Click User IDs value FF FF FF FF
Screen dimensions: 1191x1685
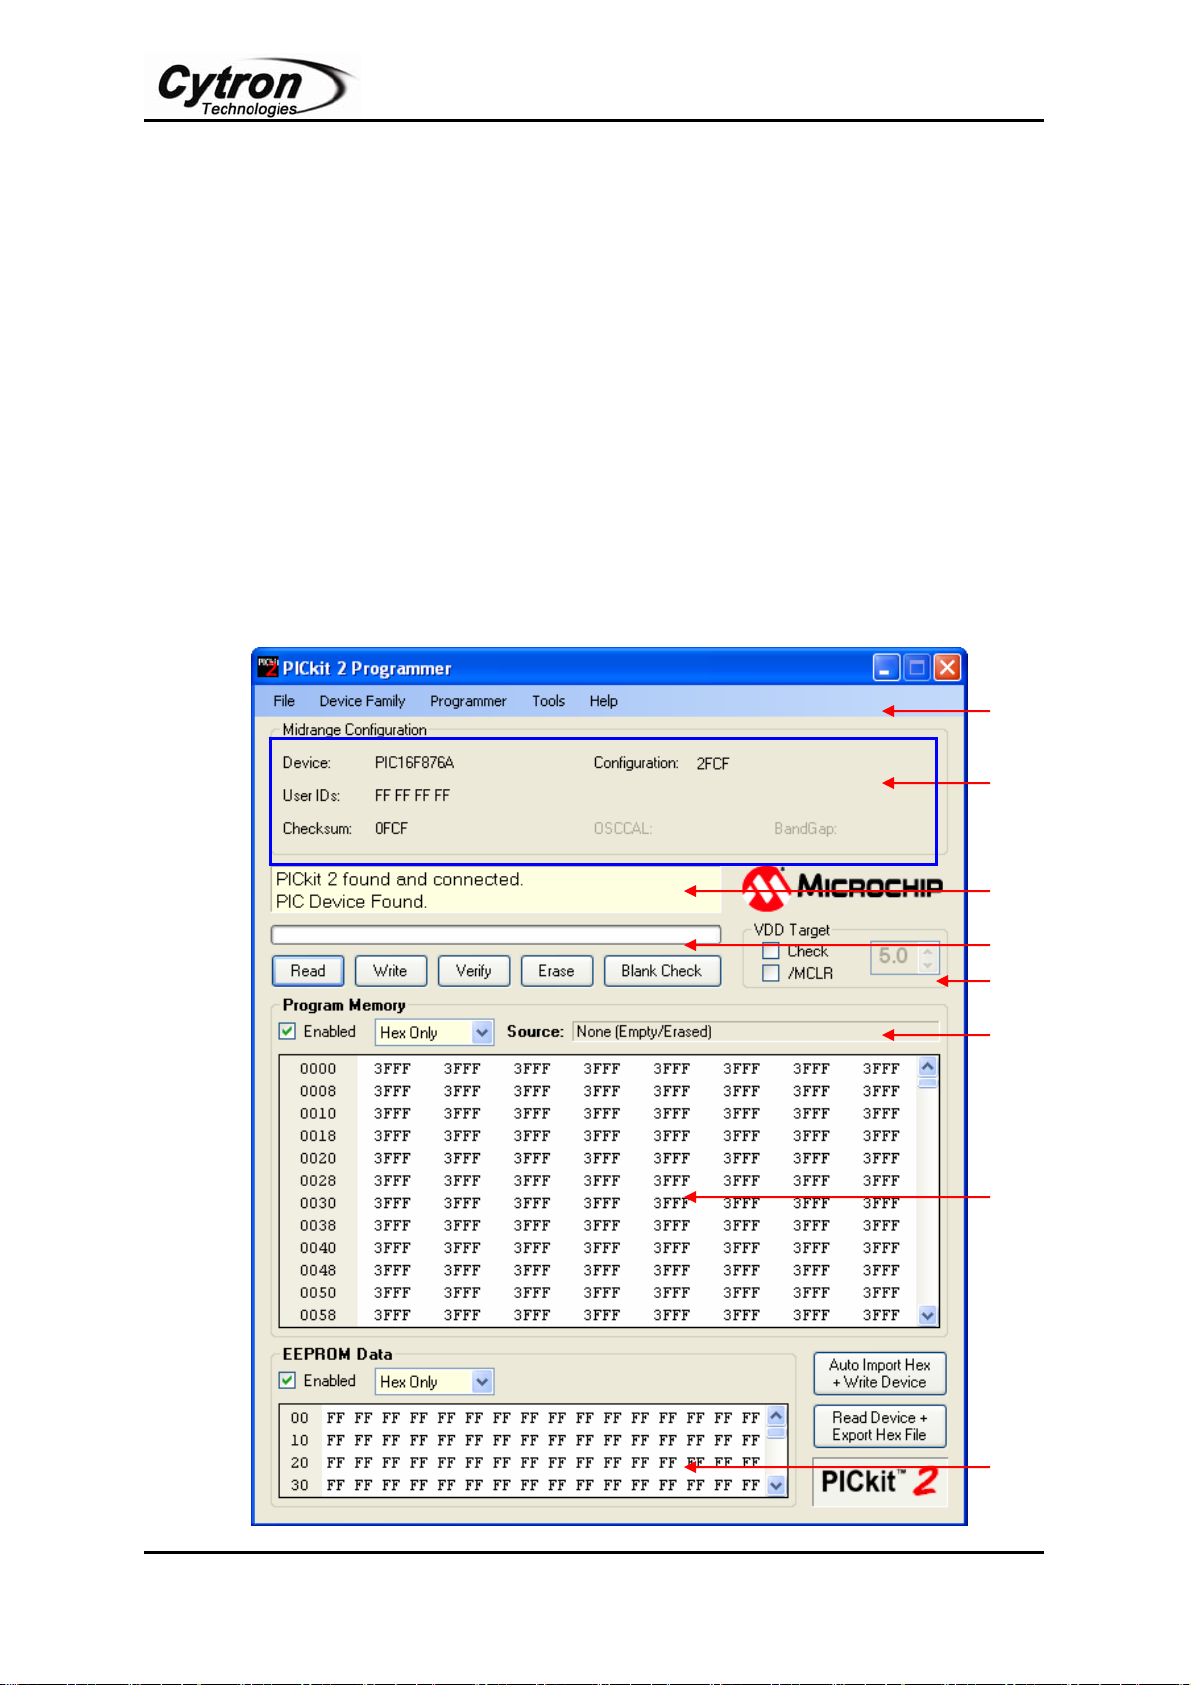[412, 796]
